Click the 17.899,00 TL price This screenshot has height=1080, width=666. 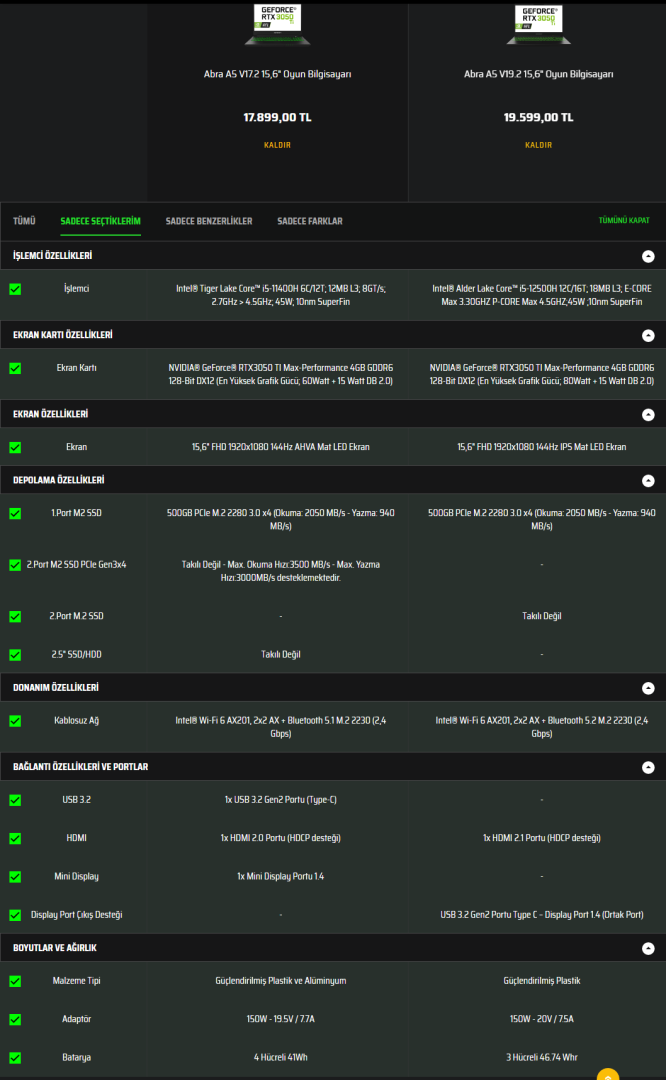coord(278,117)
